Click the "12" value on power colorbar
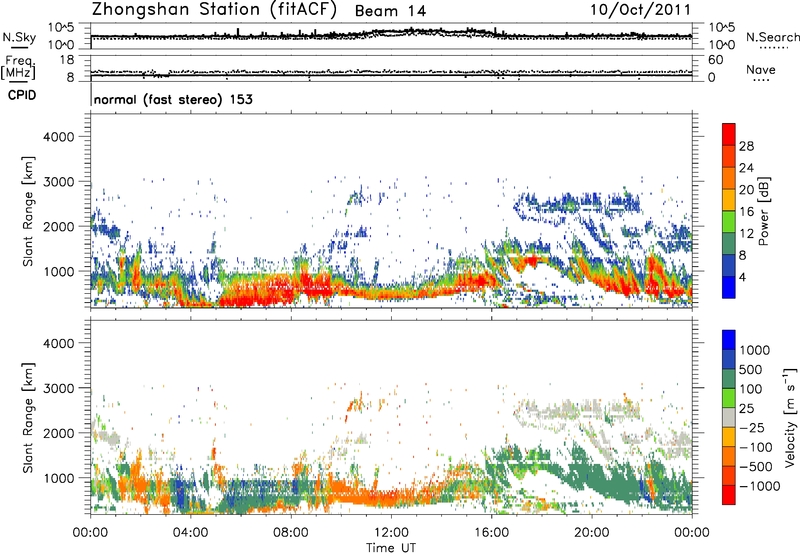Viewport: 800px width, 554px height. click(x=746, y=234)
